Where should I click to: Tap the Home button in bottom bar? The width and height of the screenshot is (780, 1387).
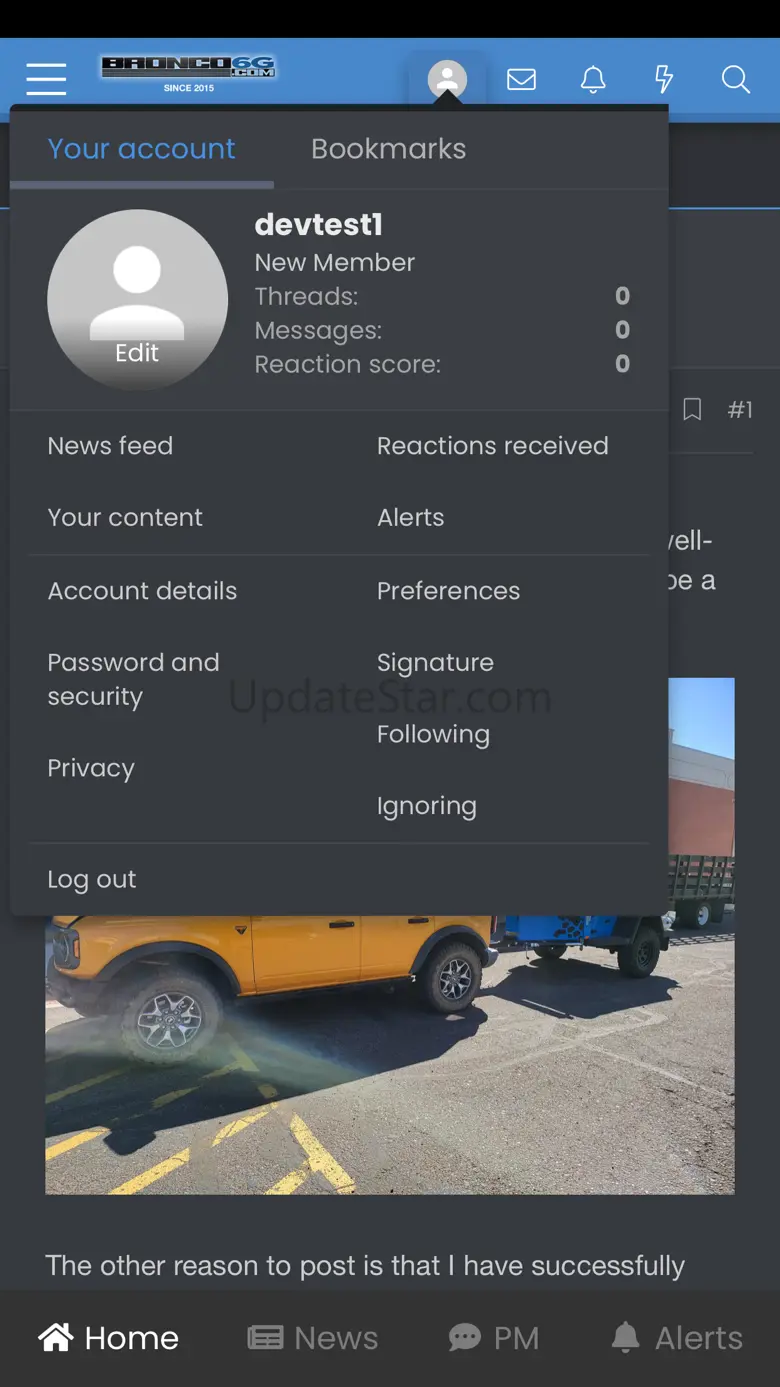tap(108, 1338)
